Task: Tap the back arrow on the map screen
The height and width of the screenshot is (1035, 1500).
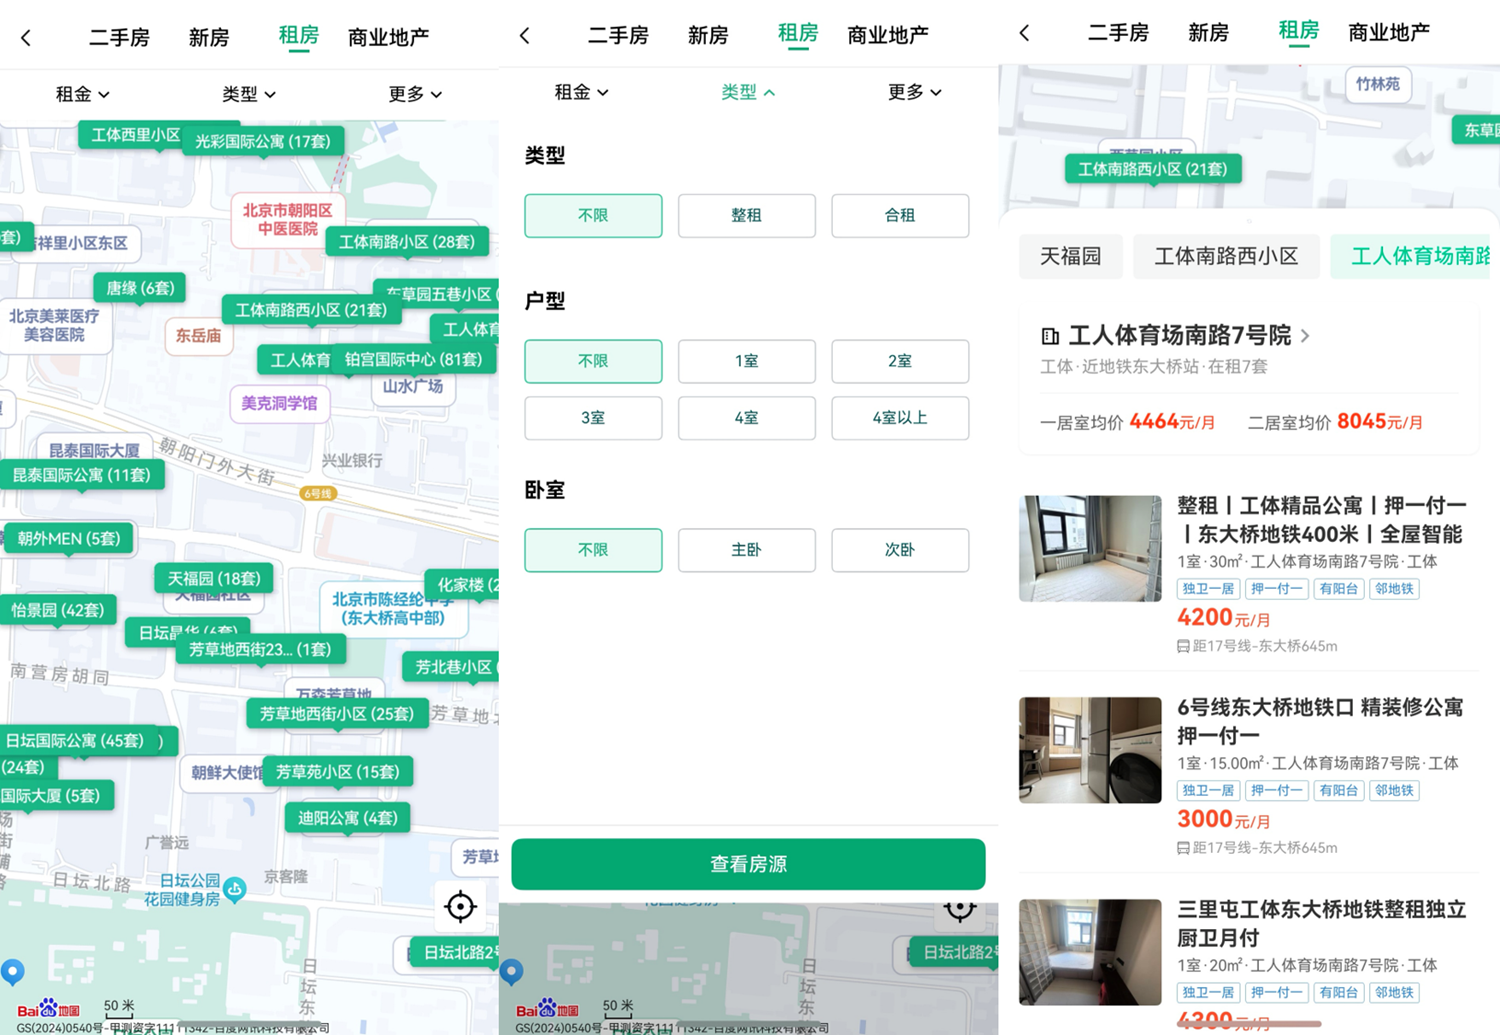Action: (x=25, y=36)
